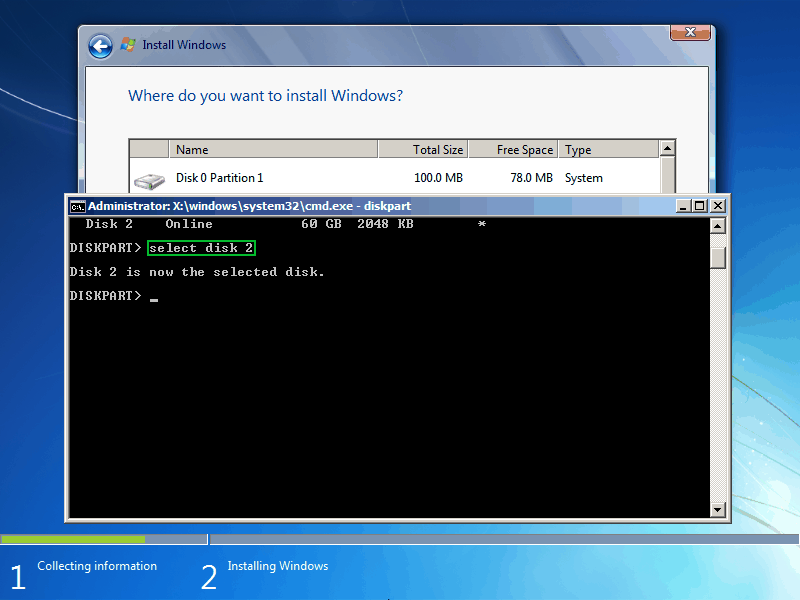
Task: Click the DISKPART prompt cursor line
Action: (114, 296)
